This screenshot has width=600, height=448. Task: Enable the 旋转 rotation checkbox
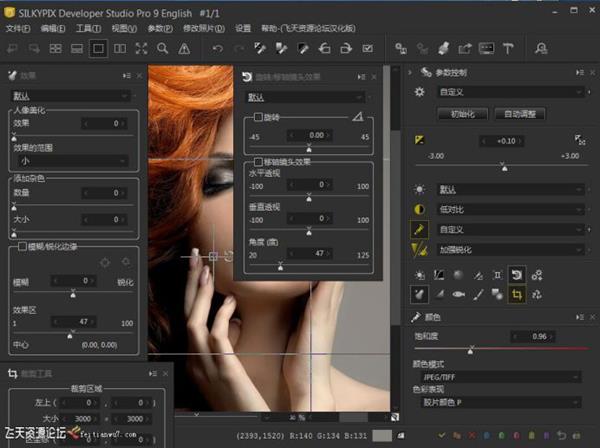tap(259, 117)
